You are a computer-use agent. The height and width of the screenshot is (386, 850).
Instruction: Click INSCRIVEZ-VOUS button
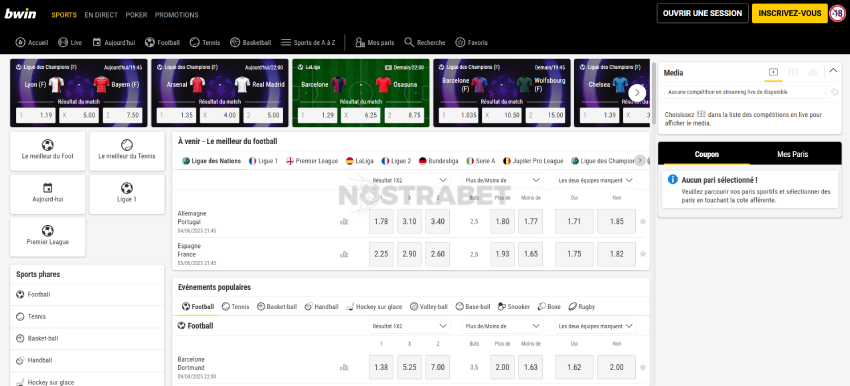pos(790,14)
